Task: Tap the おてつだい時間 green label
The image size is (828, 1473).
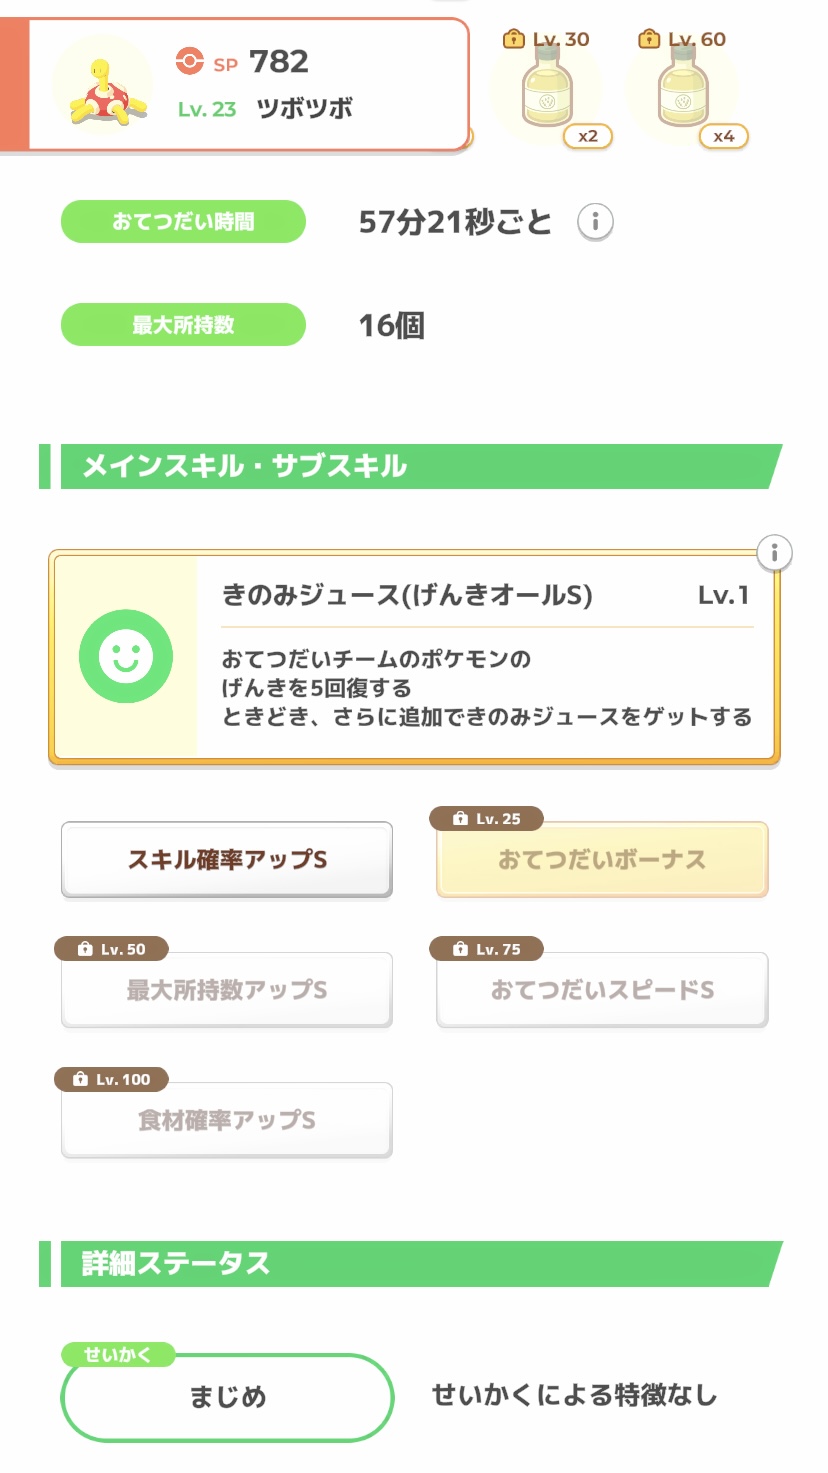Action: (x=183, y=221)
